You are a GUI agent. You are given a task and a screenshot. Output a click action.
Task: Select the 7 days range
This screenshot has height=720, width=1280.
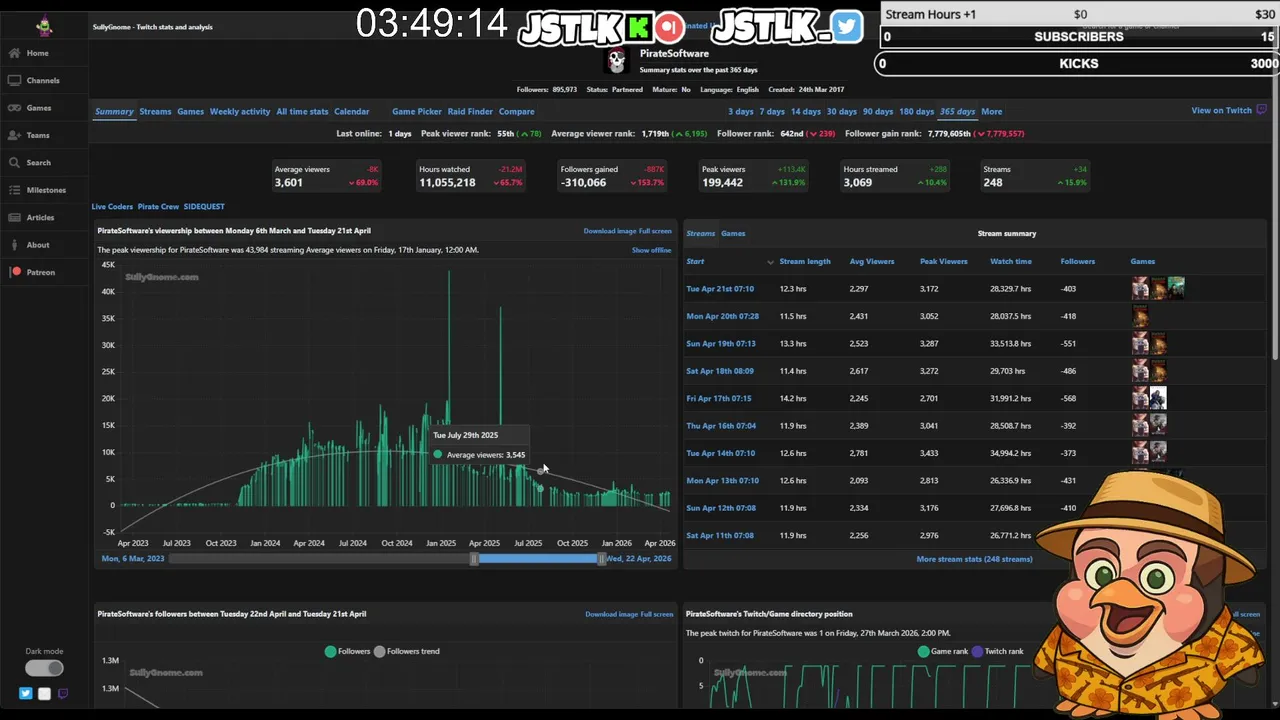[772, 111]
